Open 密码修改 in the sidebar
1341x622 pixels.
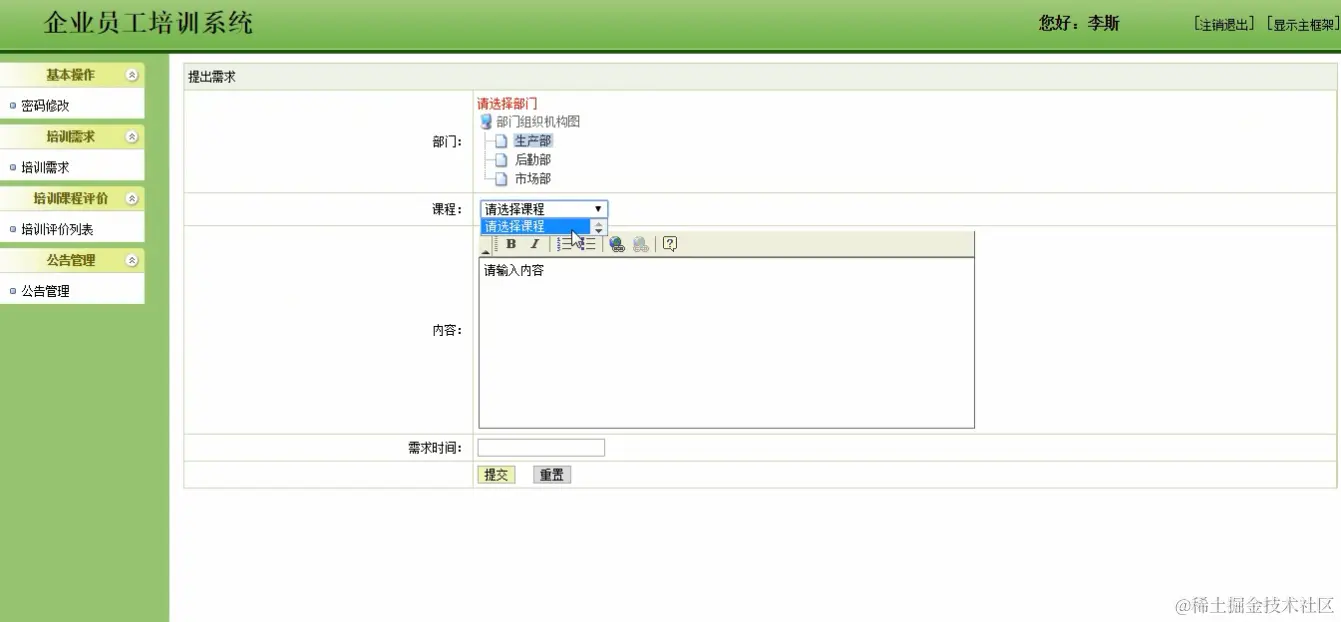(x=45, y=106)
